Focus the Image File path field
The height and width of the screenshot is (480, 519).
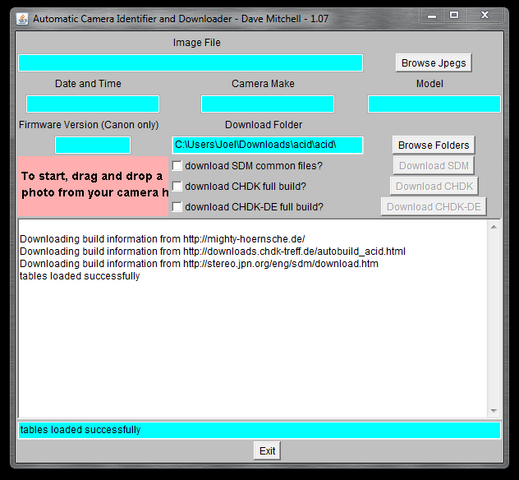pos(191,63)
